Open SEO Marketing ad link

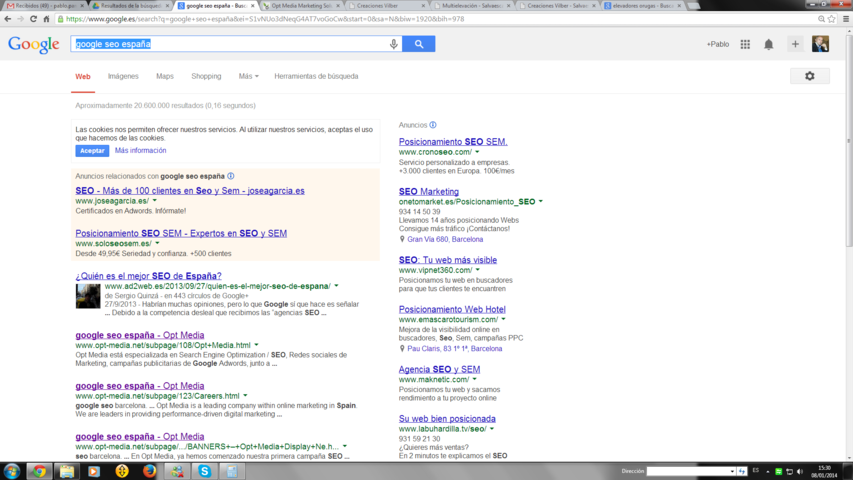coord(429,192)
